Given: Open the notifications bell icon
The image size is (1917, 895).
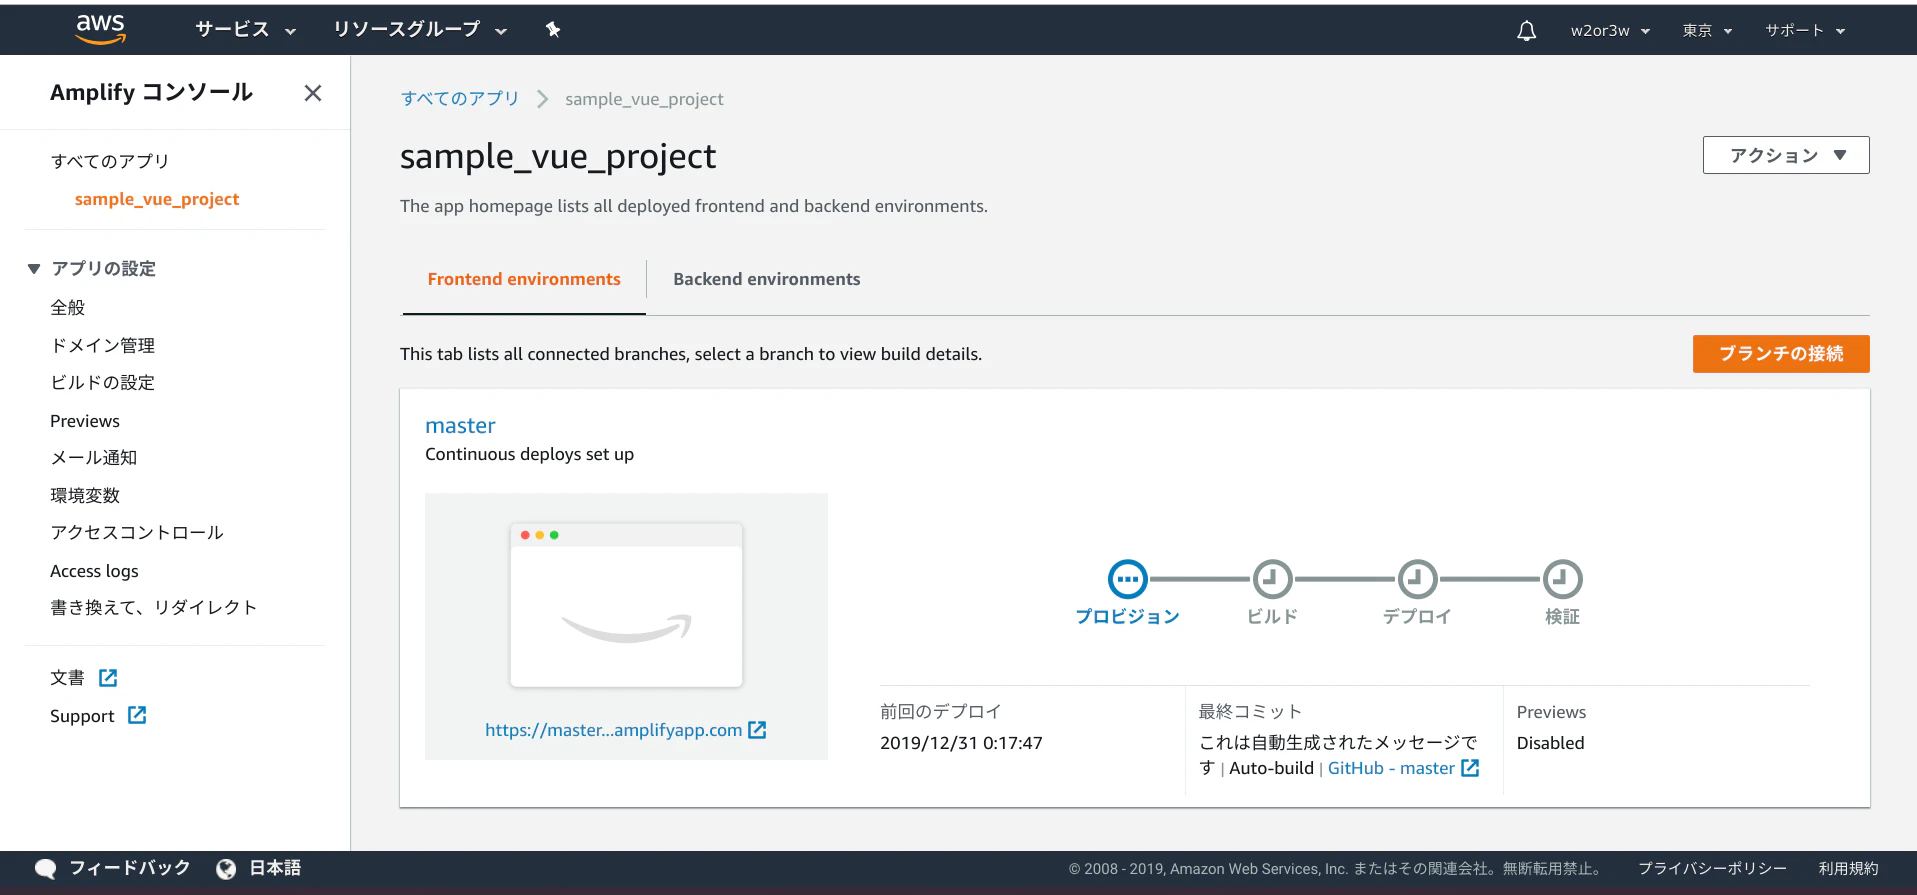Looking at the screenshot, I should [1526, 31].
